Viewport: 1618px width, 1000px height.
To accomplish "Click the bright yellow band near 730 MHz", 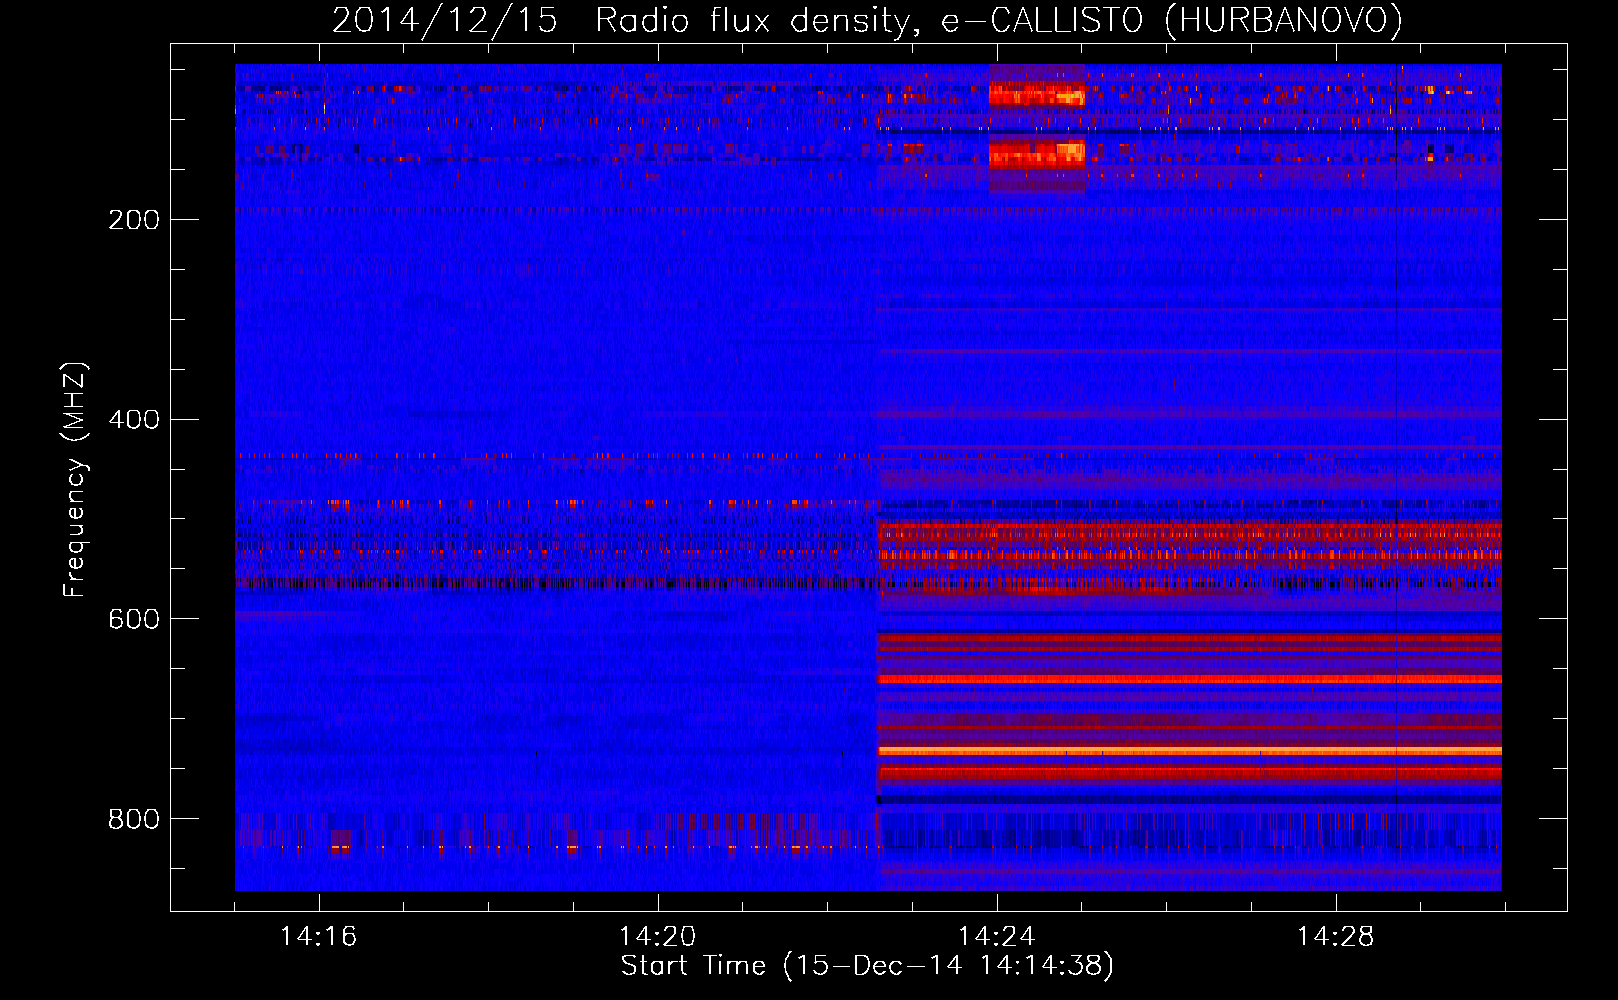I will coord(1189,750).
